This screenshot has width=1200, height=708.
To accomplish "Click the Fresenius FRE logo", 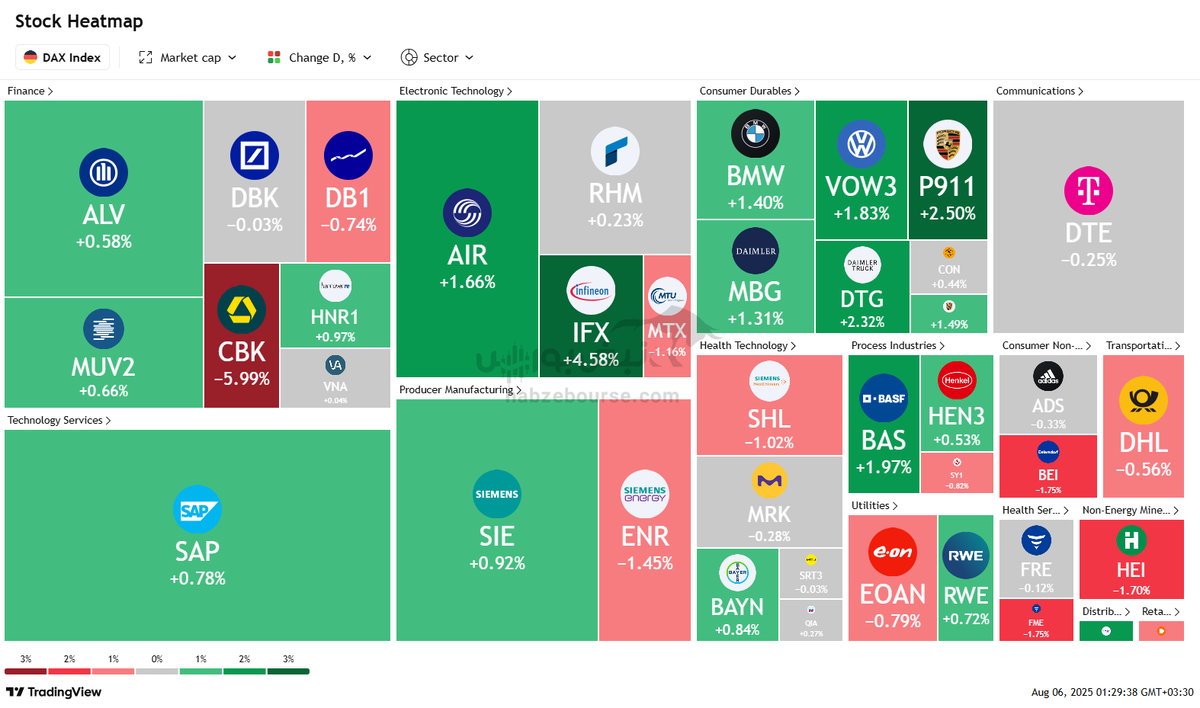I will pos(1036,542).
